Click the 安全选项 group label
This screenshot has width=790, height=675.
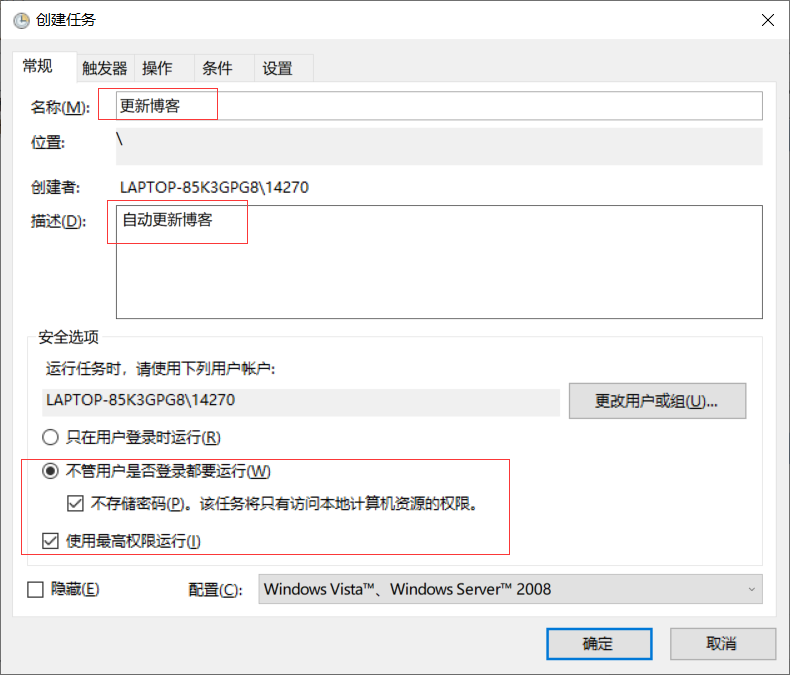(x=69, y=337)
